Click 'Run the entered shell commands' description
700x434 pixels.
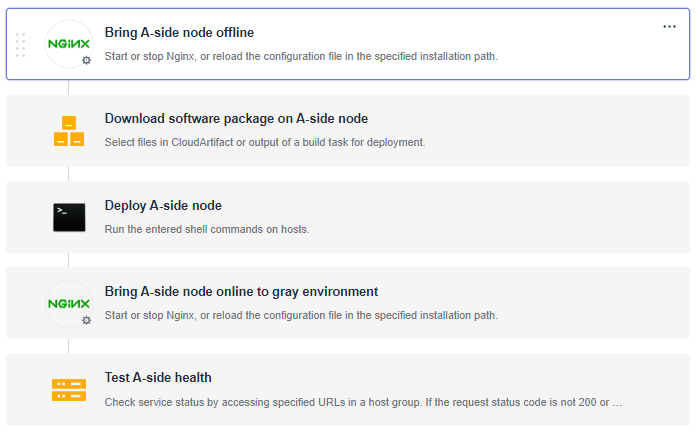[207, 229]
